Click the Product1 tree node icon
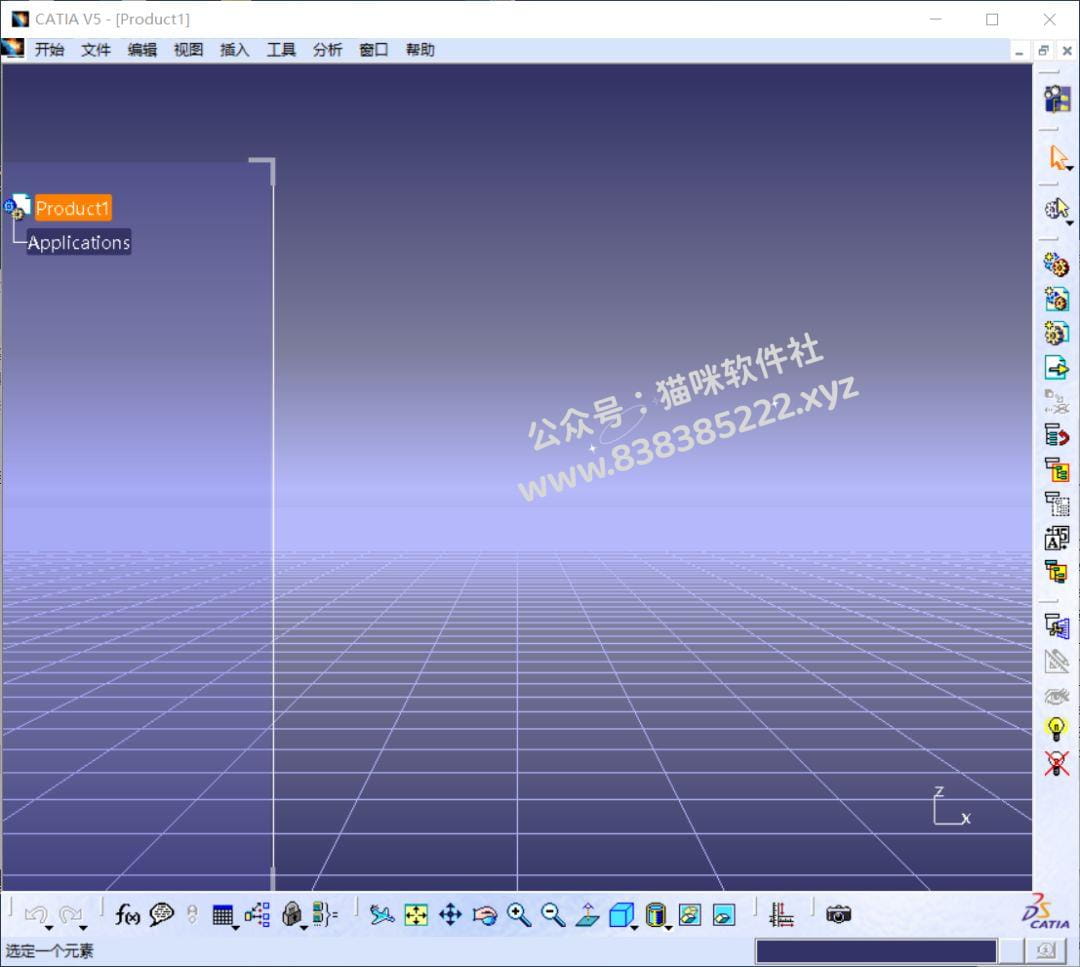 click(17, 207)
